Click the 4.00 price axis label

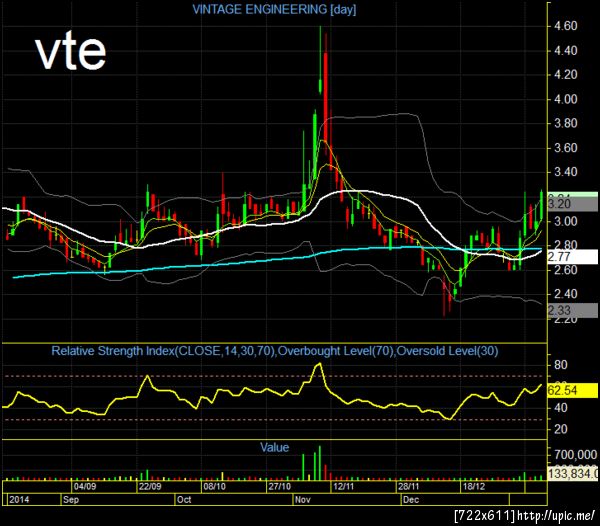[566, 99]
